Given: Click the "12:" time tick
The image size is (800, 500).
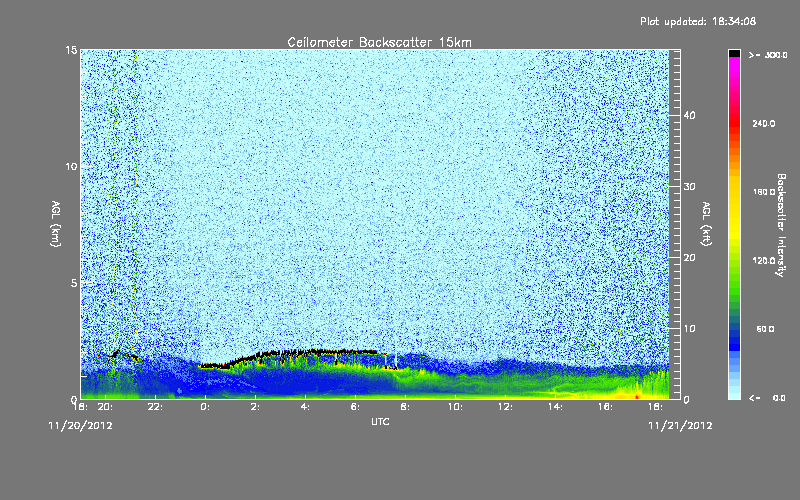Looking at the screenshot, I should click(x=505, y=407).
